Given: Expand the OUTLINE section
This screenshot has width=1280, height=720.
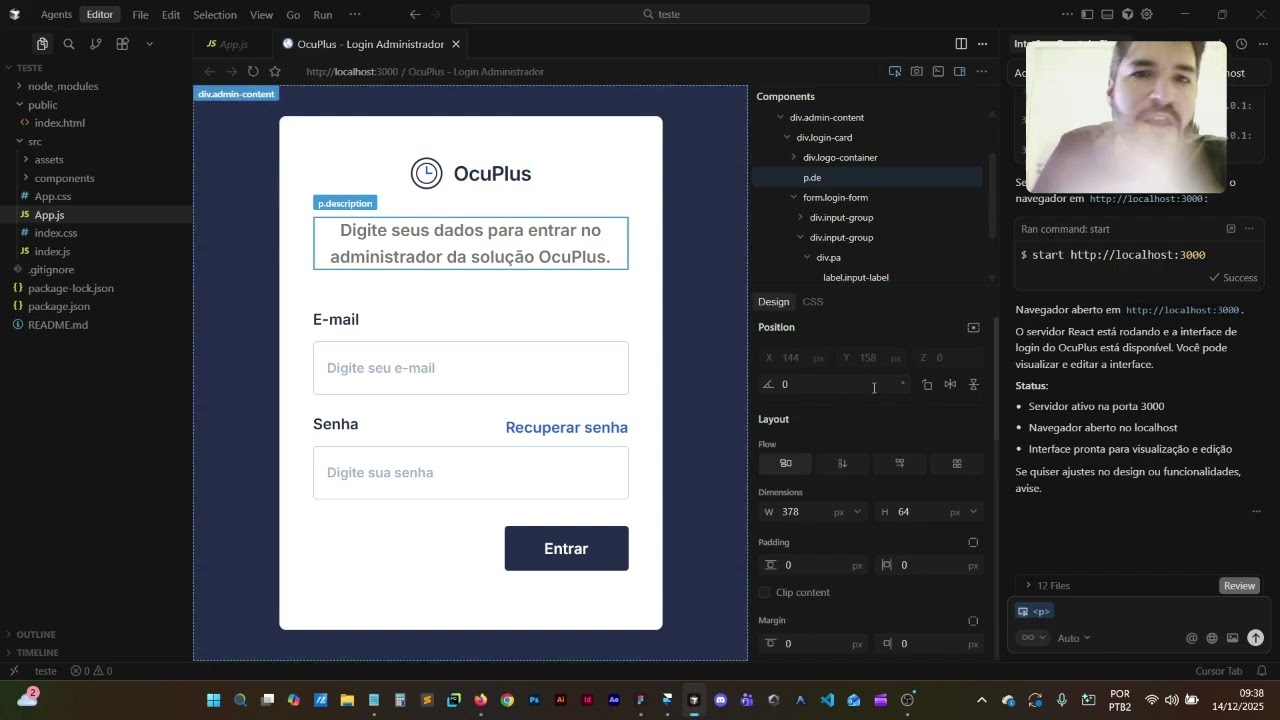Looking at the screenshot, I should (35, 635).
